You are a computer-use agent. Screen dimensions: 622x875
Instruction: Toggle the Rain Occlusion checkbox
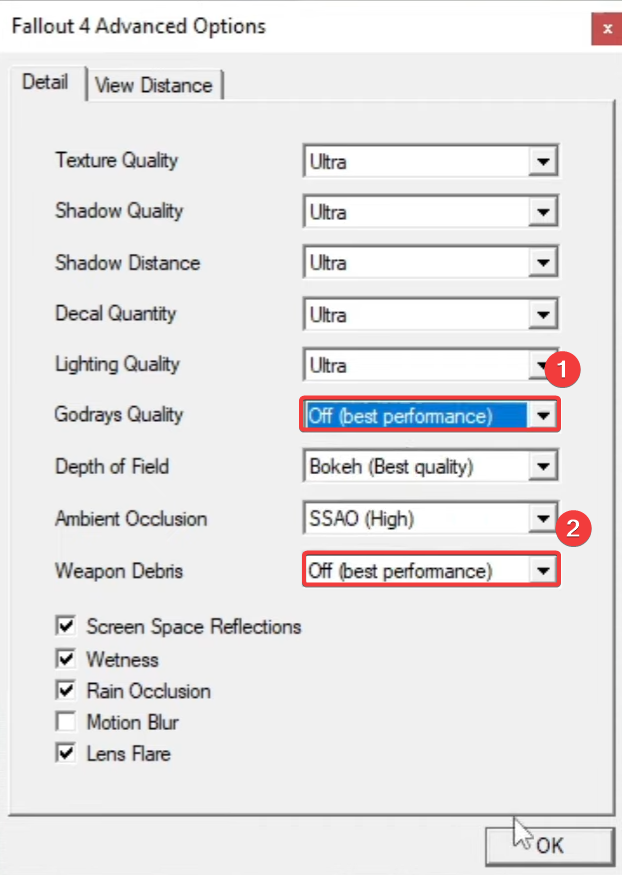[x=67, y=691]
